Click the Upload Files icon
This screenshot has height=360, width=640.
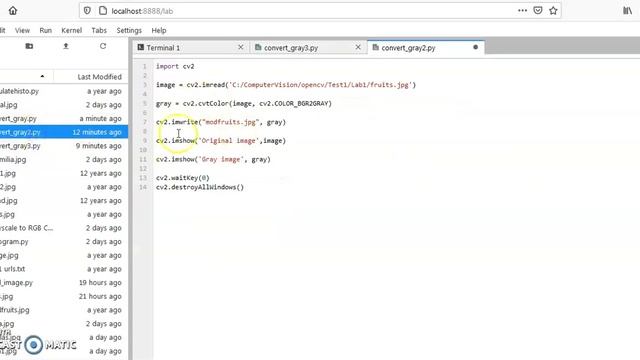[66, 46]
